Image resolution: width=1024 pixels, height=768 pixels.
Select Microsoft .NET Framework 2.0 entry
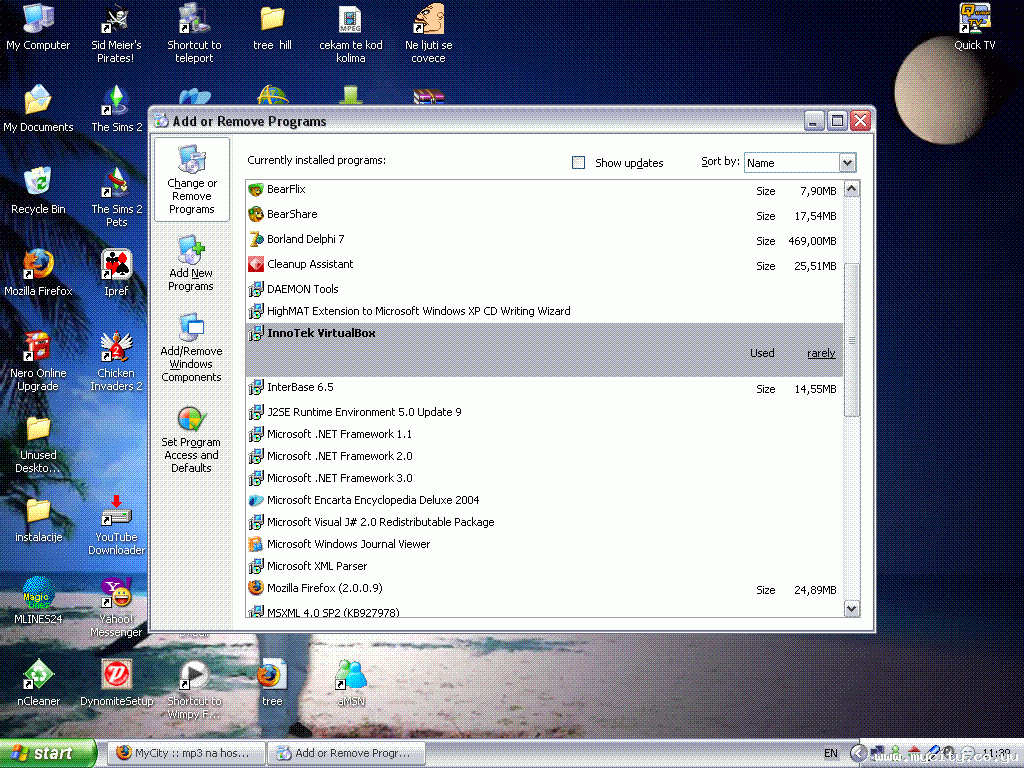click(x=339, y=456)
